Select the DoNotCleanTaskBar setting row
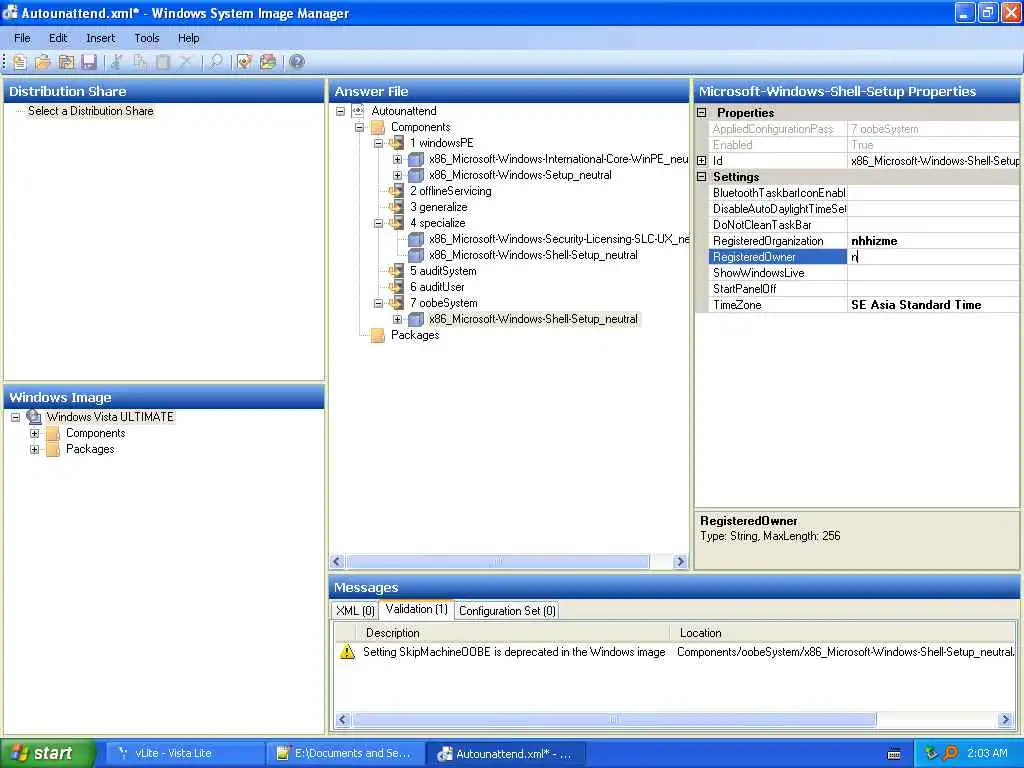This screenshot has width=1024, height=768. coord(863,225)
